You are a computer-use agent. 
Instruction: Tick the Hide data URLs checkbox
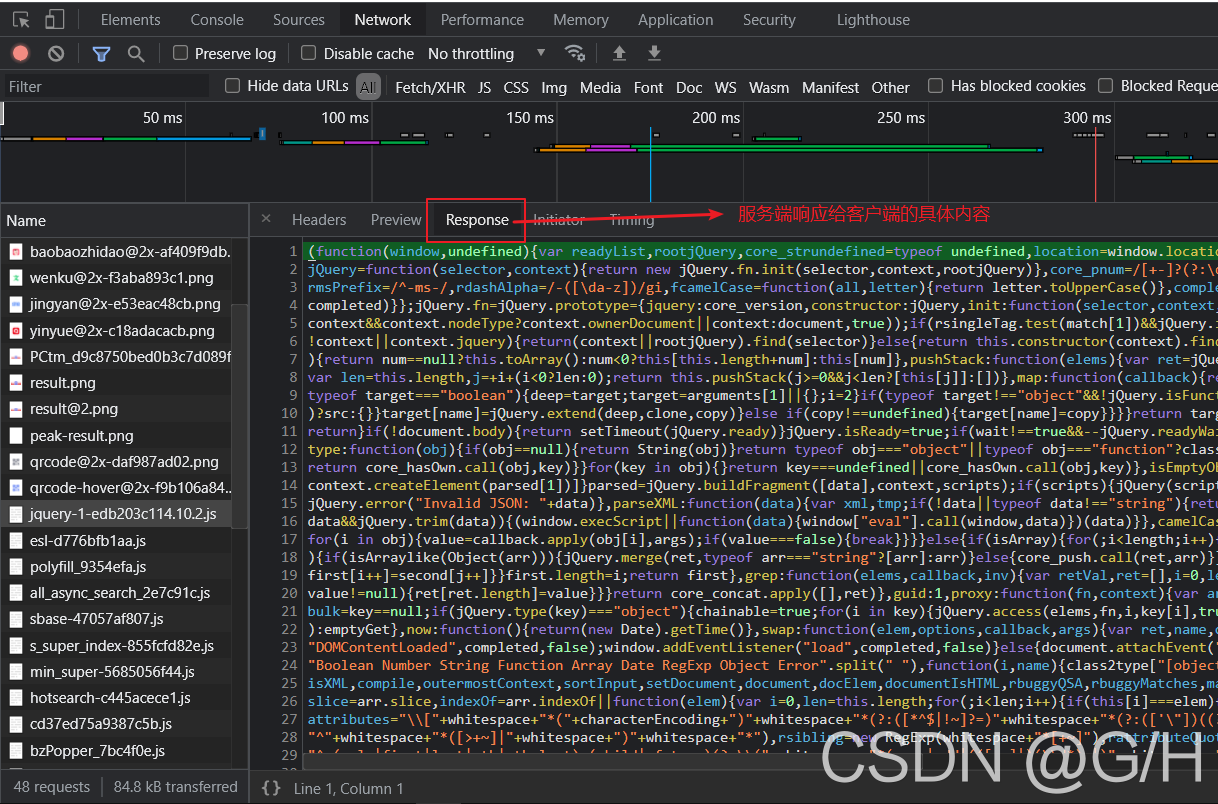(233, 86)
